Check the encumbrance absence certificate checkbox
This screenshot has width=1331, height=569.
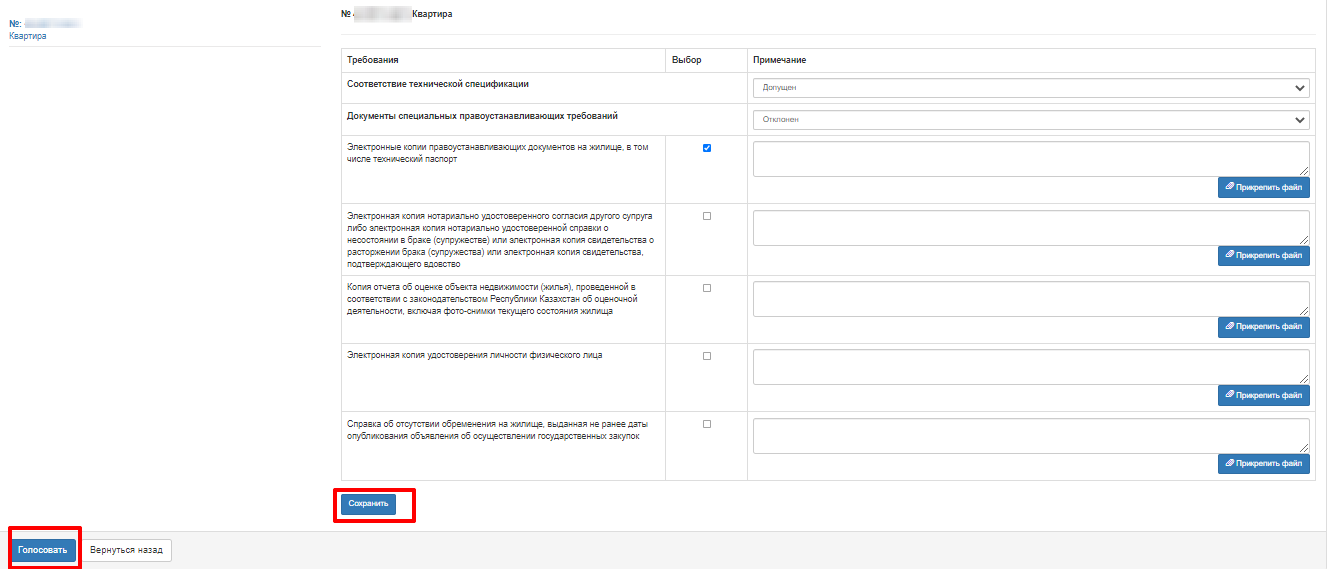[x=707, y=424]
